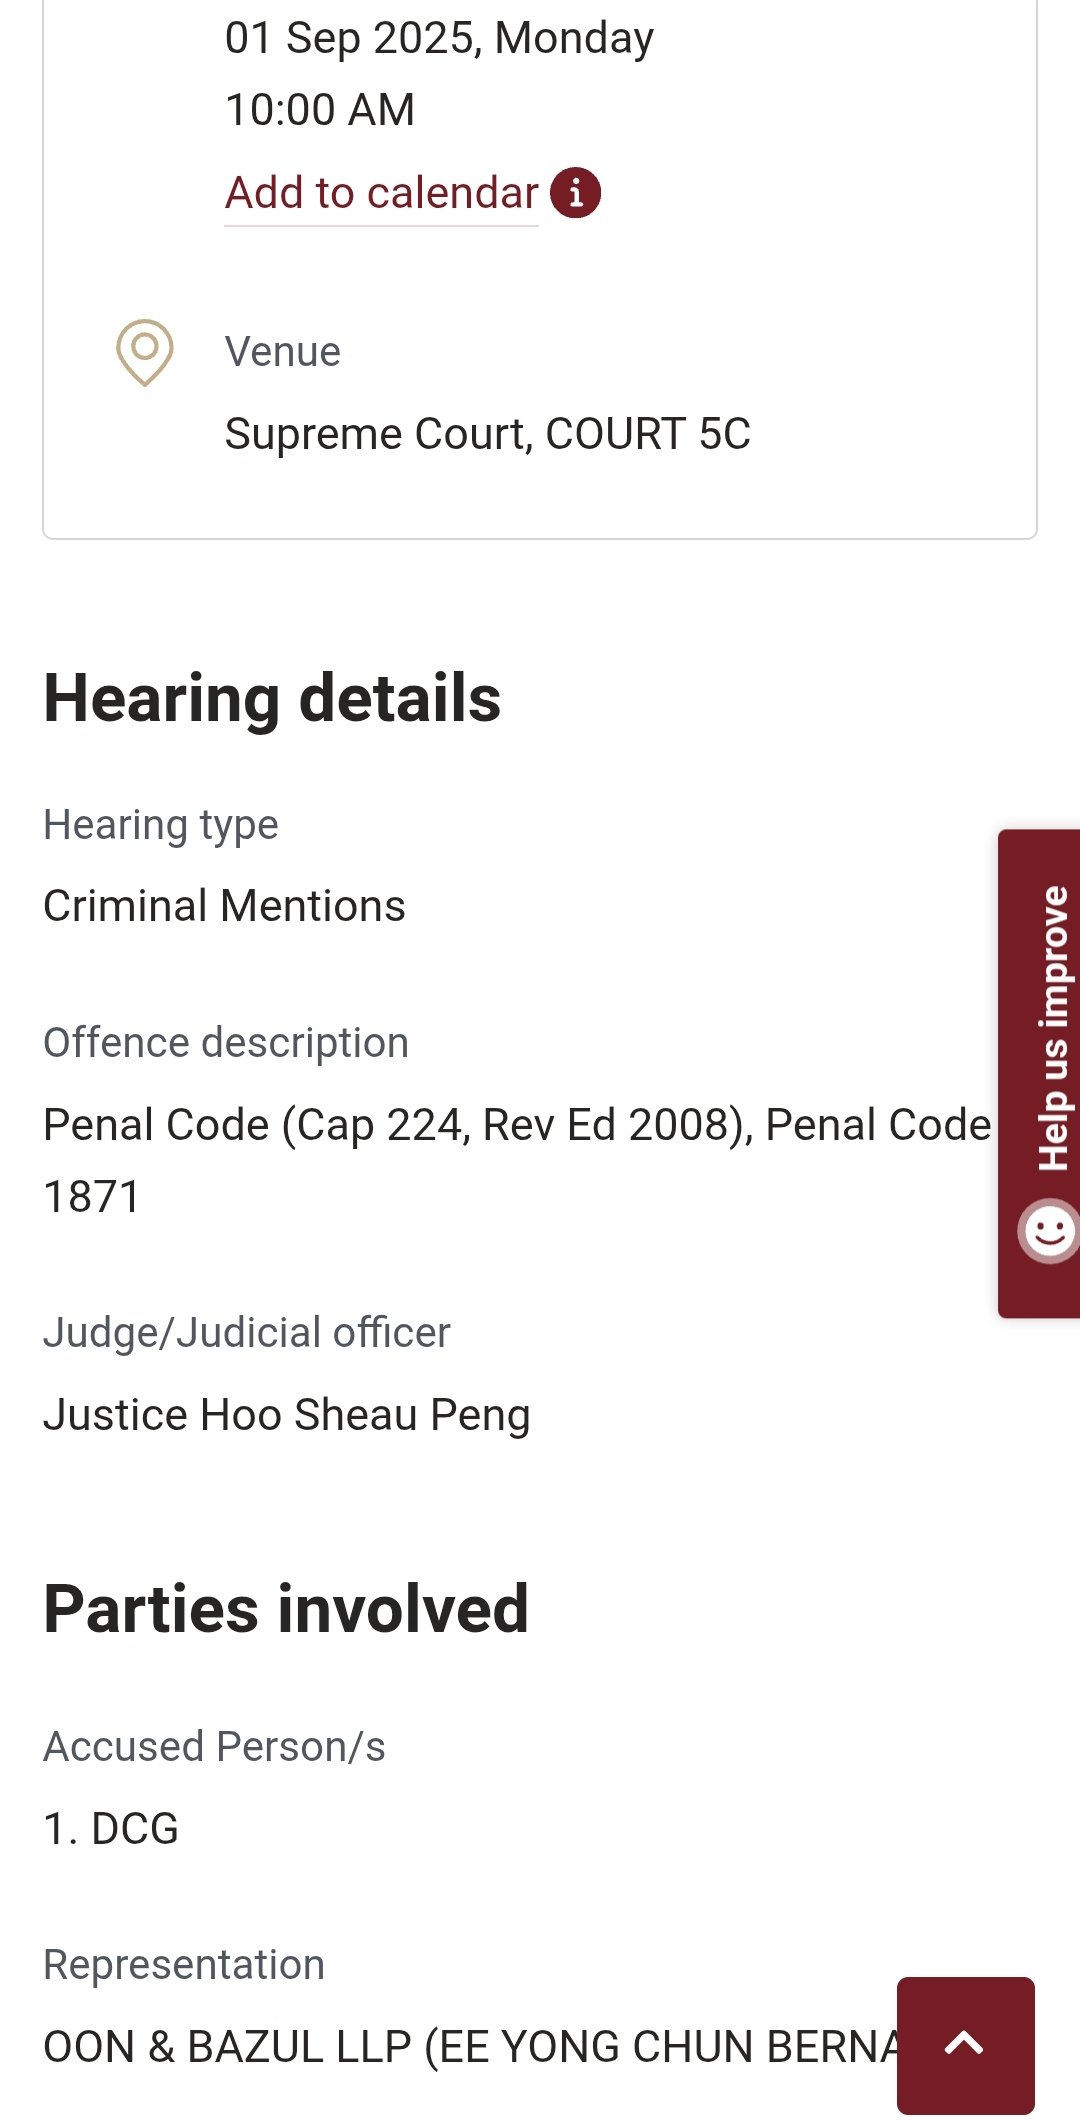
Task: Click the date 01 Sep 2025, Monday
Action: tap(439, 38)
